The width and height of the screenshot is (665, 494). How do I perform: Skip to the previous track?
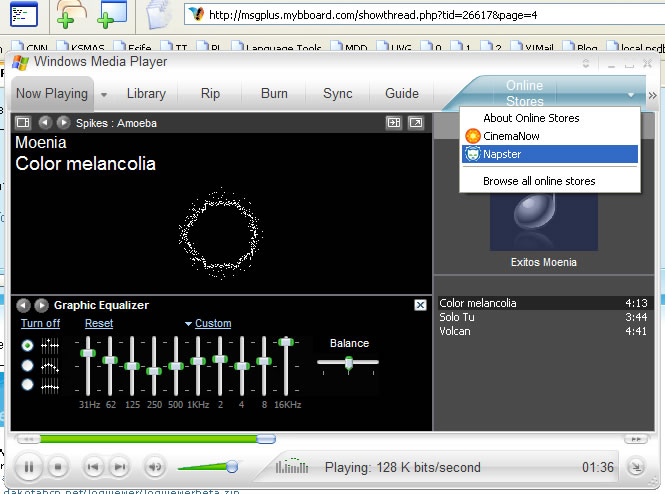tap(93, 466)
